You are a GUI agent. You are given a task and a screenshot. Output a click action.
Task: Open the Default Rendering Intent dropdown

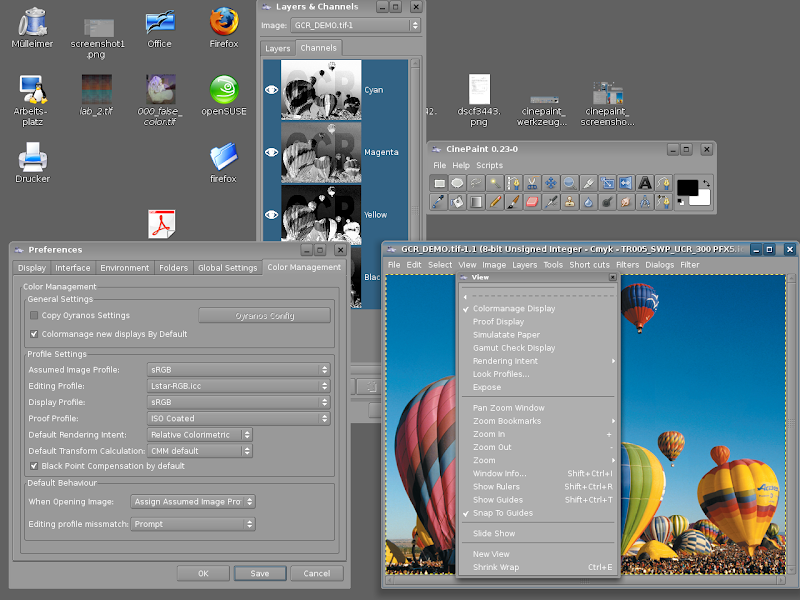(200, 435)
